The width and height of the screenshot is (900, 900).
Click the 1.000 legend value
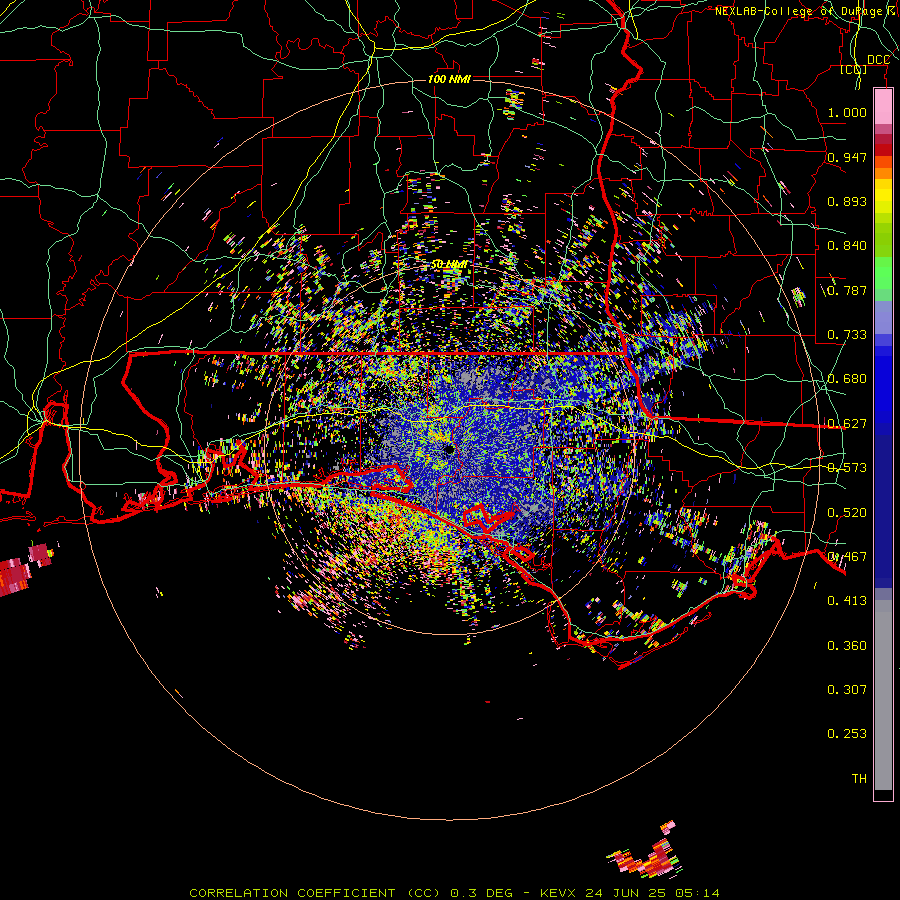click(x=847, y=112)
